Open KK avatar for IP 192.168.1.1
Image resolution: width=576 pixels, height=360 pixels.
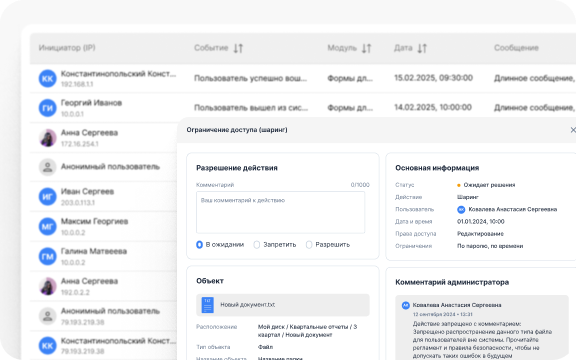[x=47, y=79]
